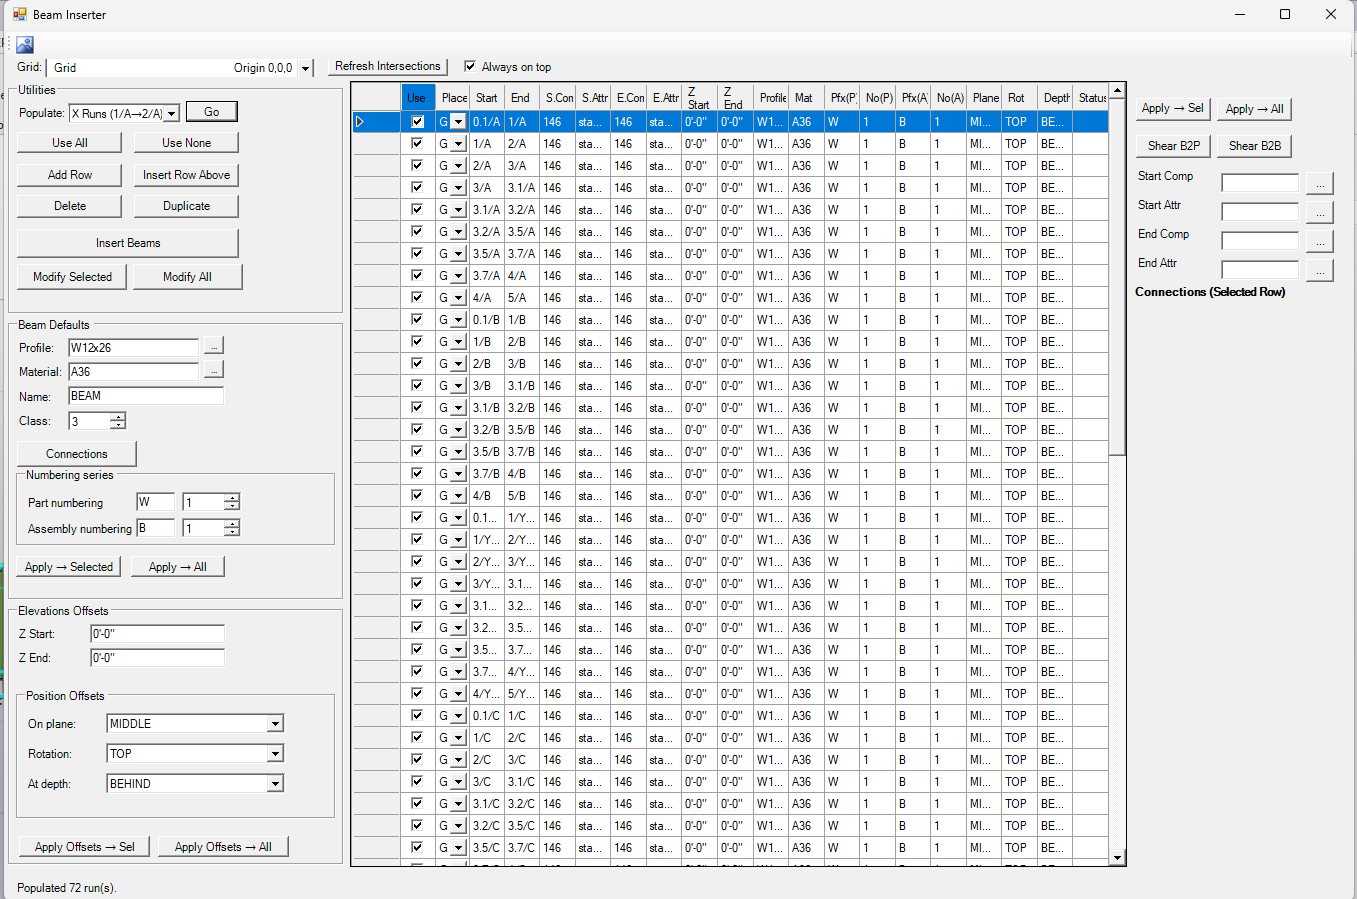Screen dimensions: 1357x899
Task: Click Duplicate button
Action: point(187,206)
